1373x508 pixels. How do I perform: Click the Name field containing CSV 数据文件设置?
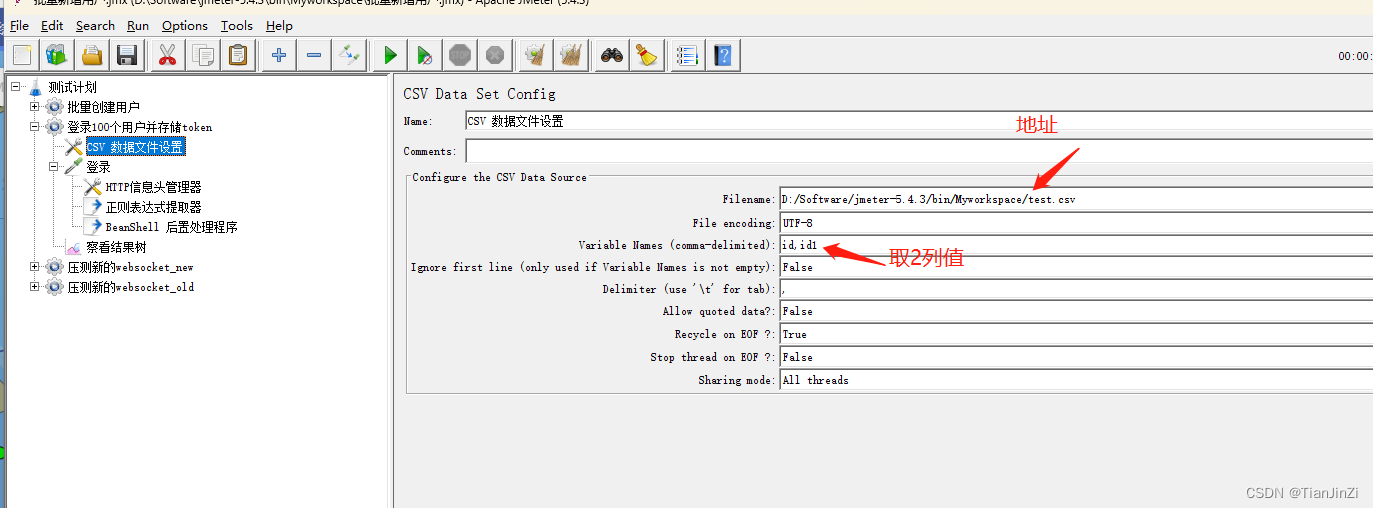919,121
